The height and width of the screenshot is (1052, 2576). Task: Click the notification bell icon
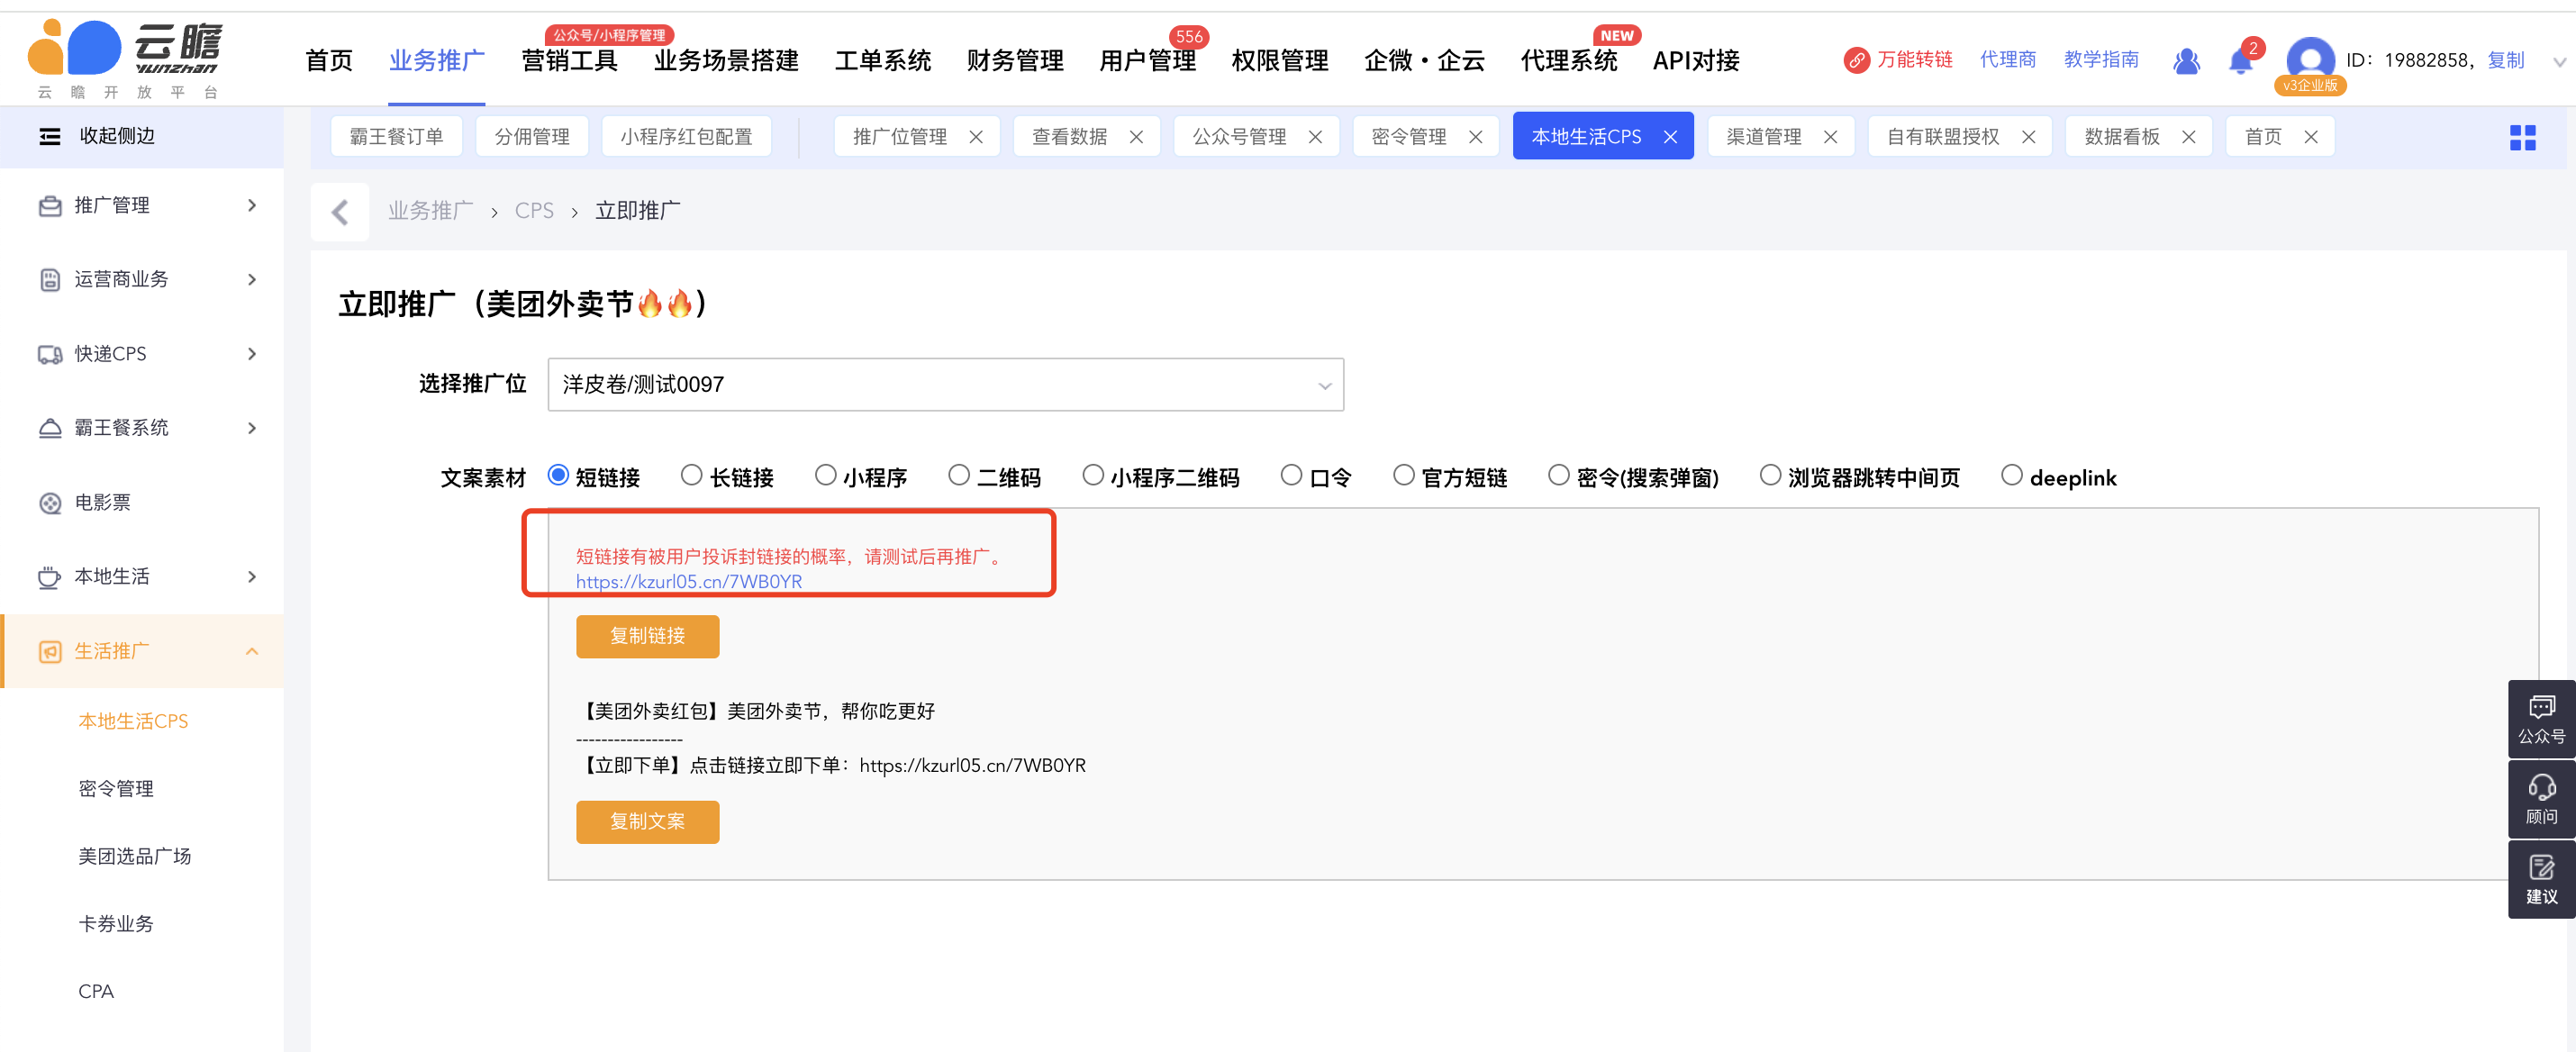tap(2239, 62)
